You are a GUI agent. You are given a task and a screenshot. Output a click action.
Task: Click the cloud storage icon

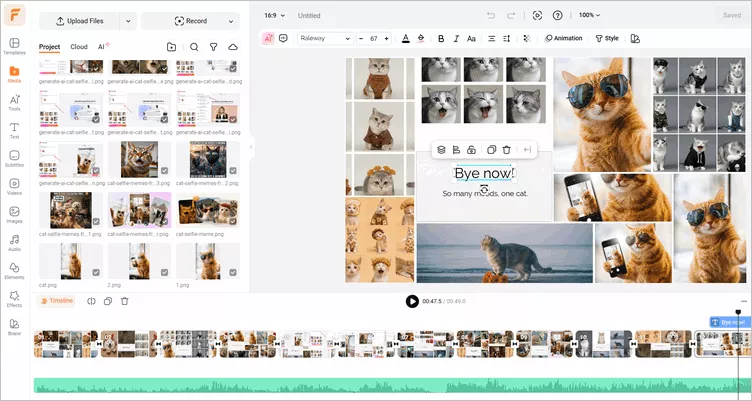click(233, 47)
